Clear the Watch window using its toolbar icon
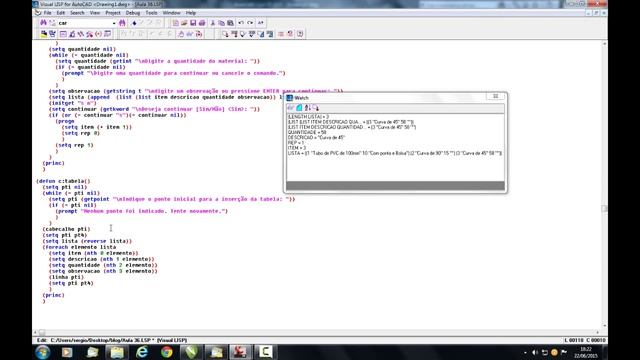 [299, 108]
